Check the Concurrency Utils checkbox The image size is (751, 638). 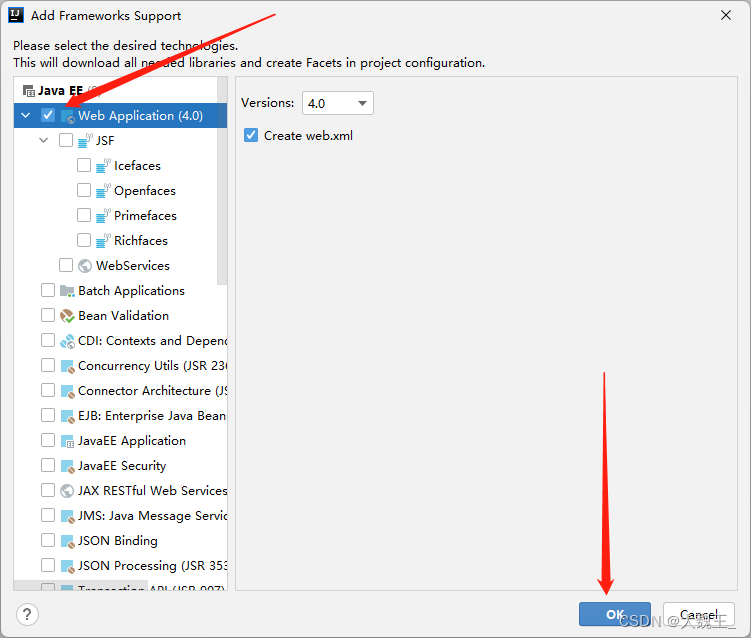click(48, 365)
